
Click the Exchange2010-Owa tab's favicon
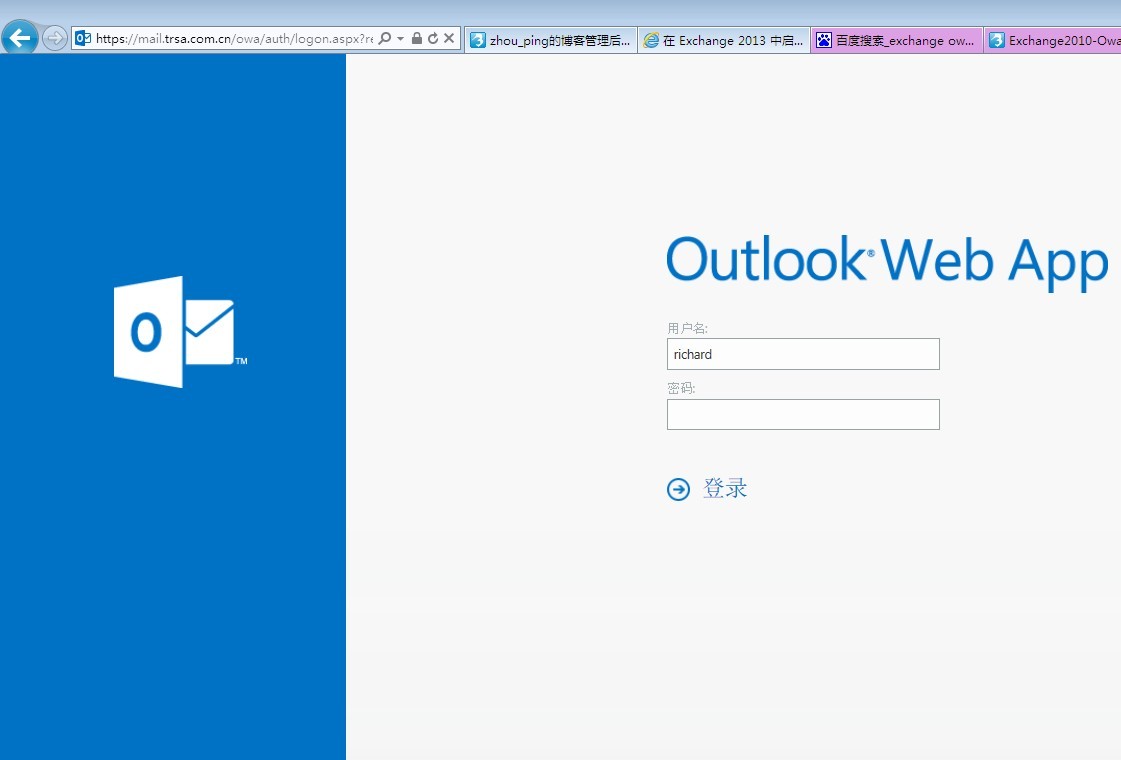[997, 40]
